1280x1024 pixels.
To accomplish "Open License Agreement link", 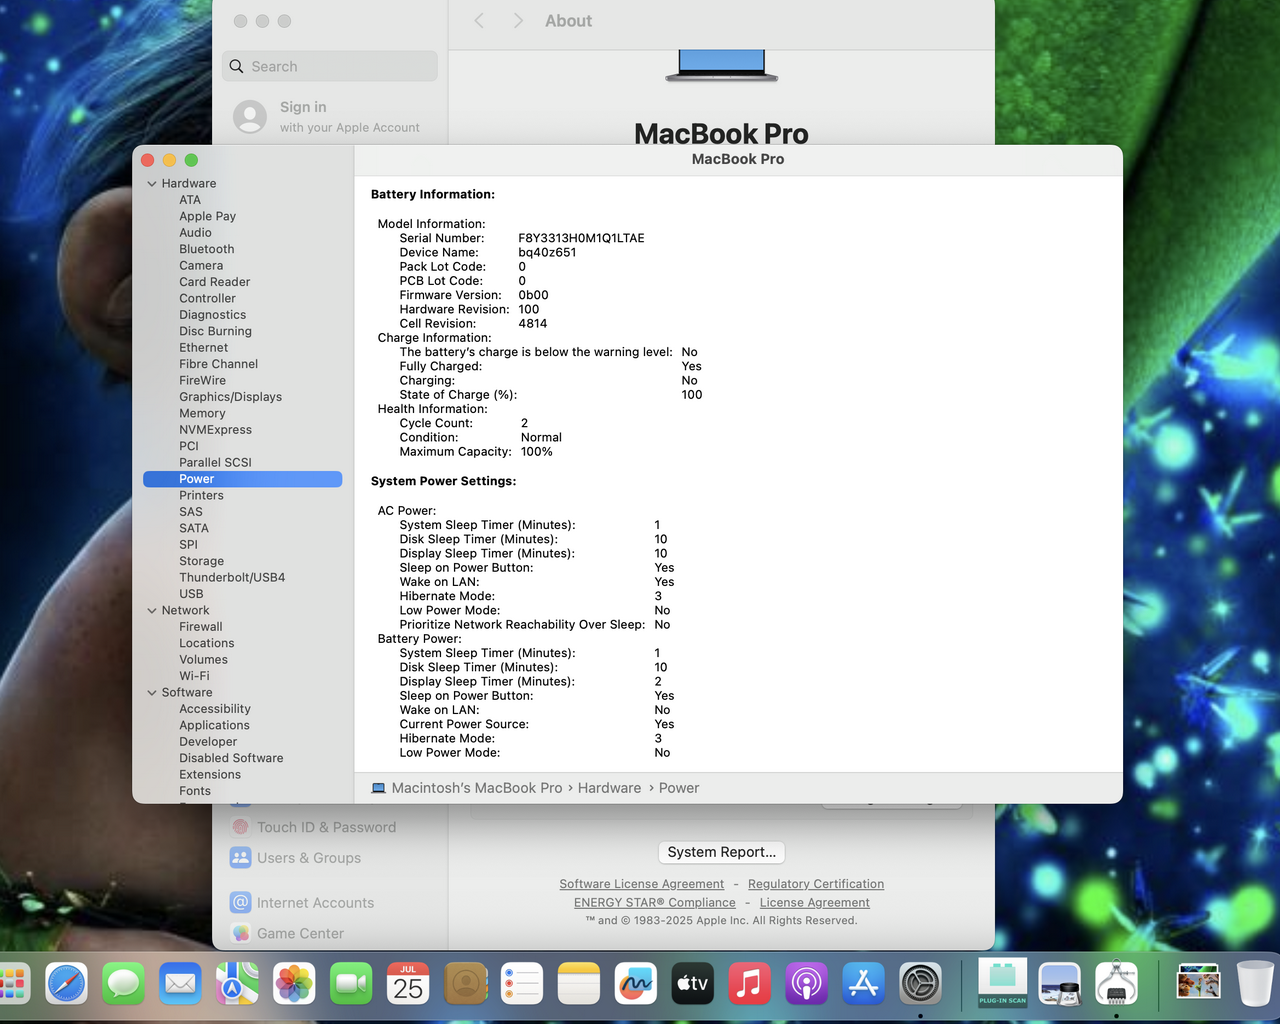I will 815,903.
